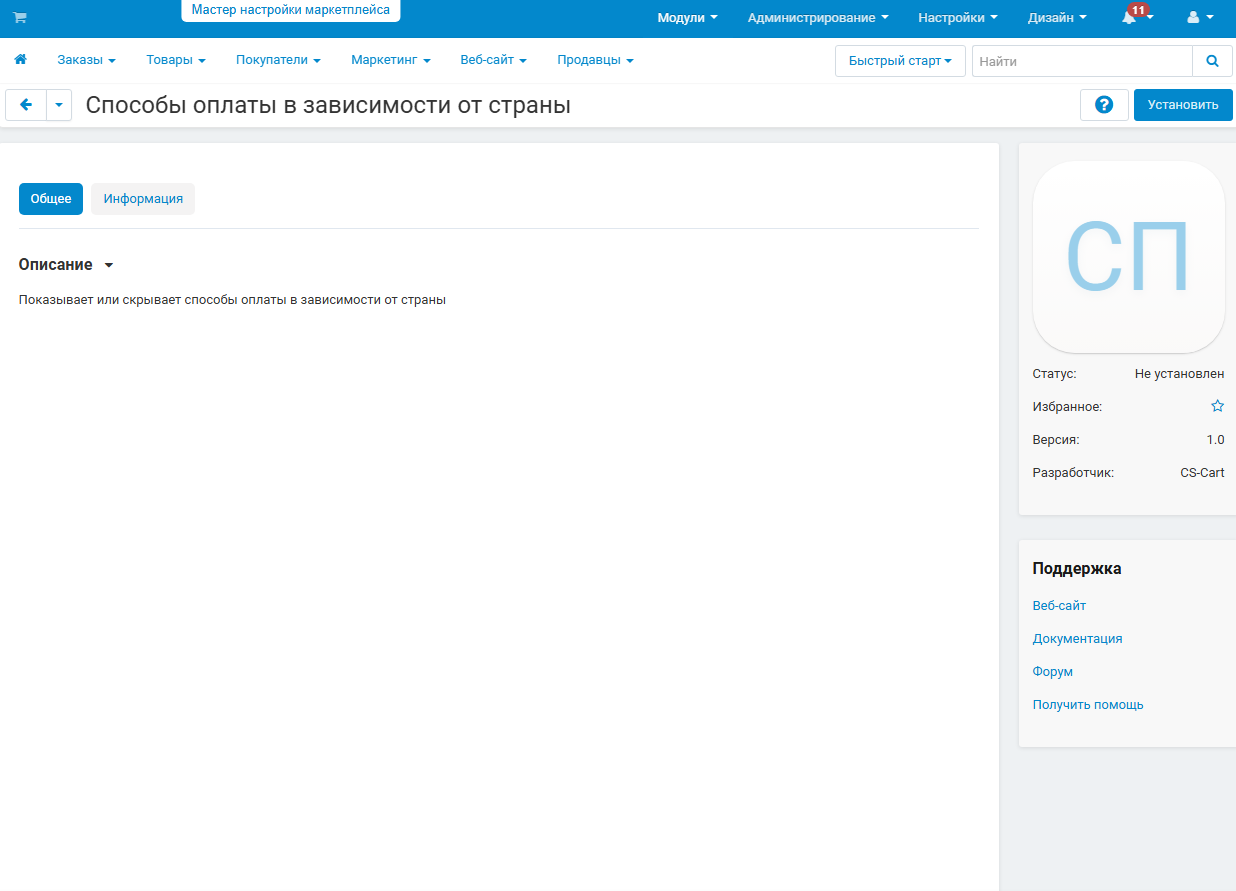The height and width of the screenshot is (891, 1236).
Task: Open the Товары menu
Action: coord(175,60)
